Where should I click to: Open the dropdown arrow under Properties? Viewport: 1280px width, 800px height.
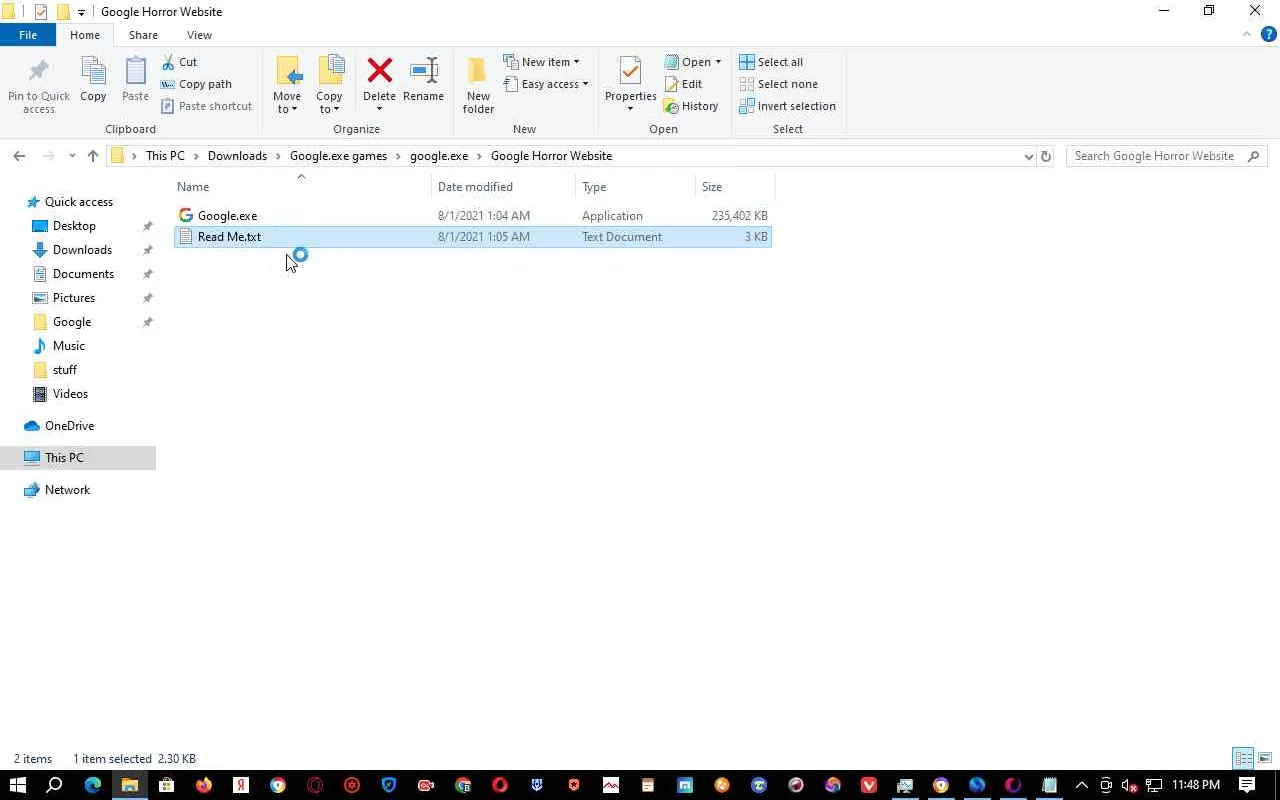pyautogui.click(x=630, y=109)
